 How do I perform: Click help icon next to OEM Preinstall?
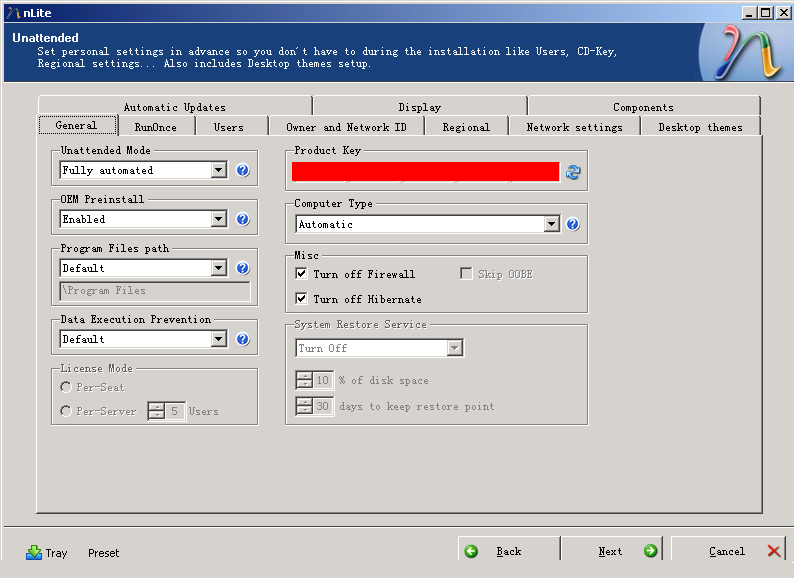point(242,219)
